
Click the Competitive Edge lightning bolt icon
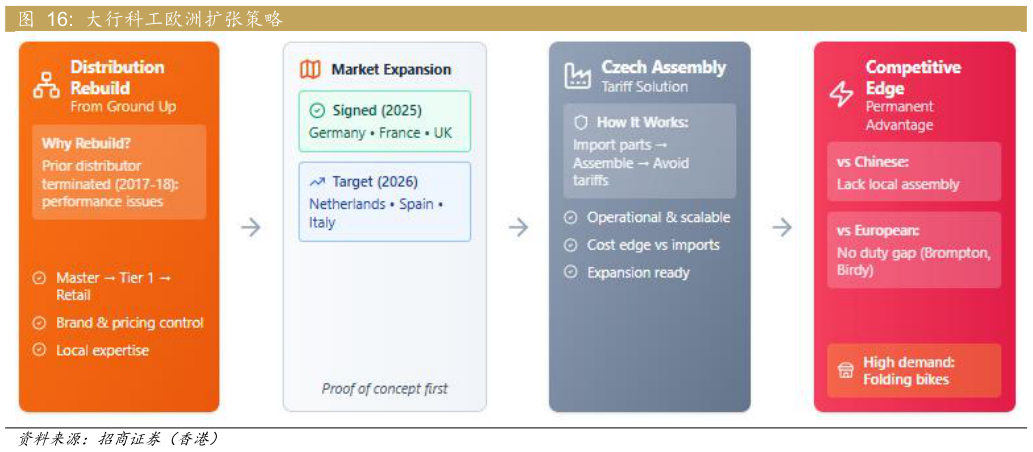pyautogui.click(x=842, y=95)
